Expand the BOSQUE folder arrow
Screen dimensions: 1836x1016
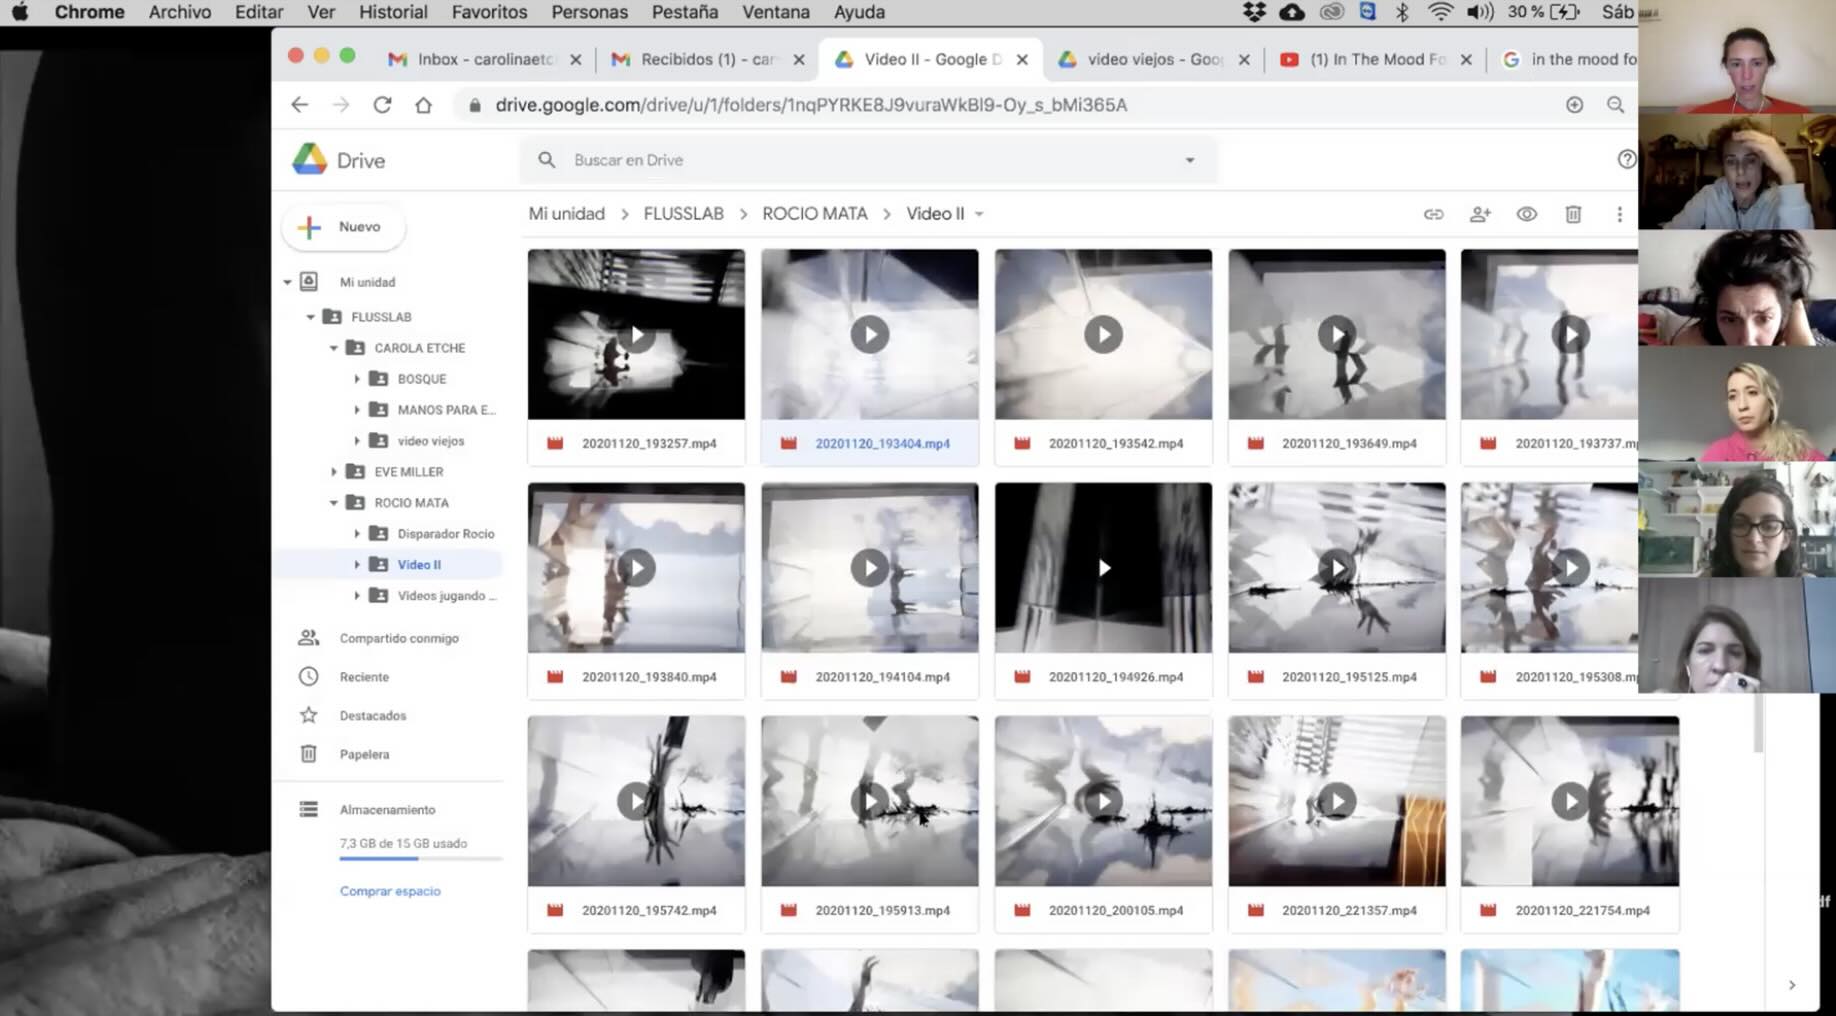357,379
